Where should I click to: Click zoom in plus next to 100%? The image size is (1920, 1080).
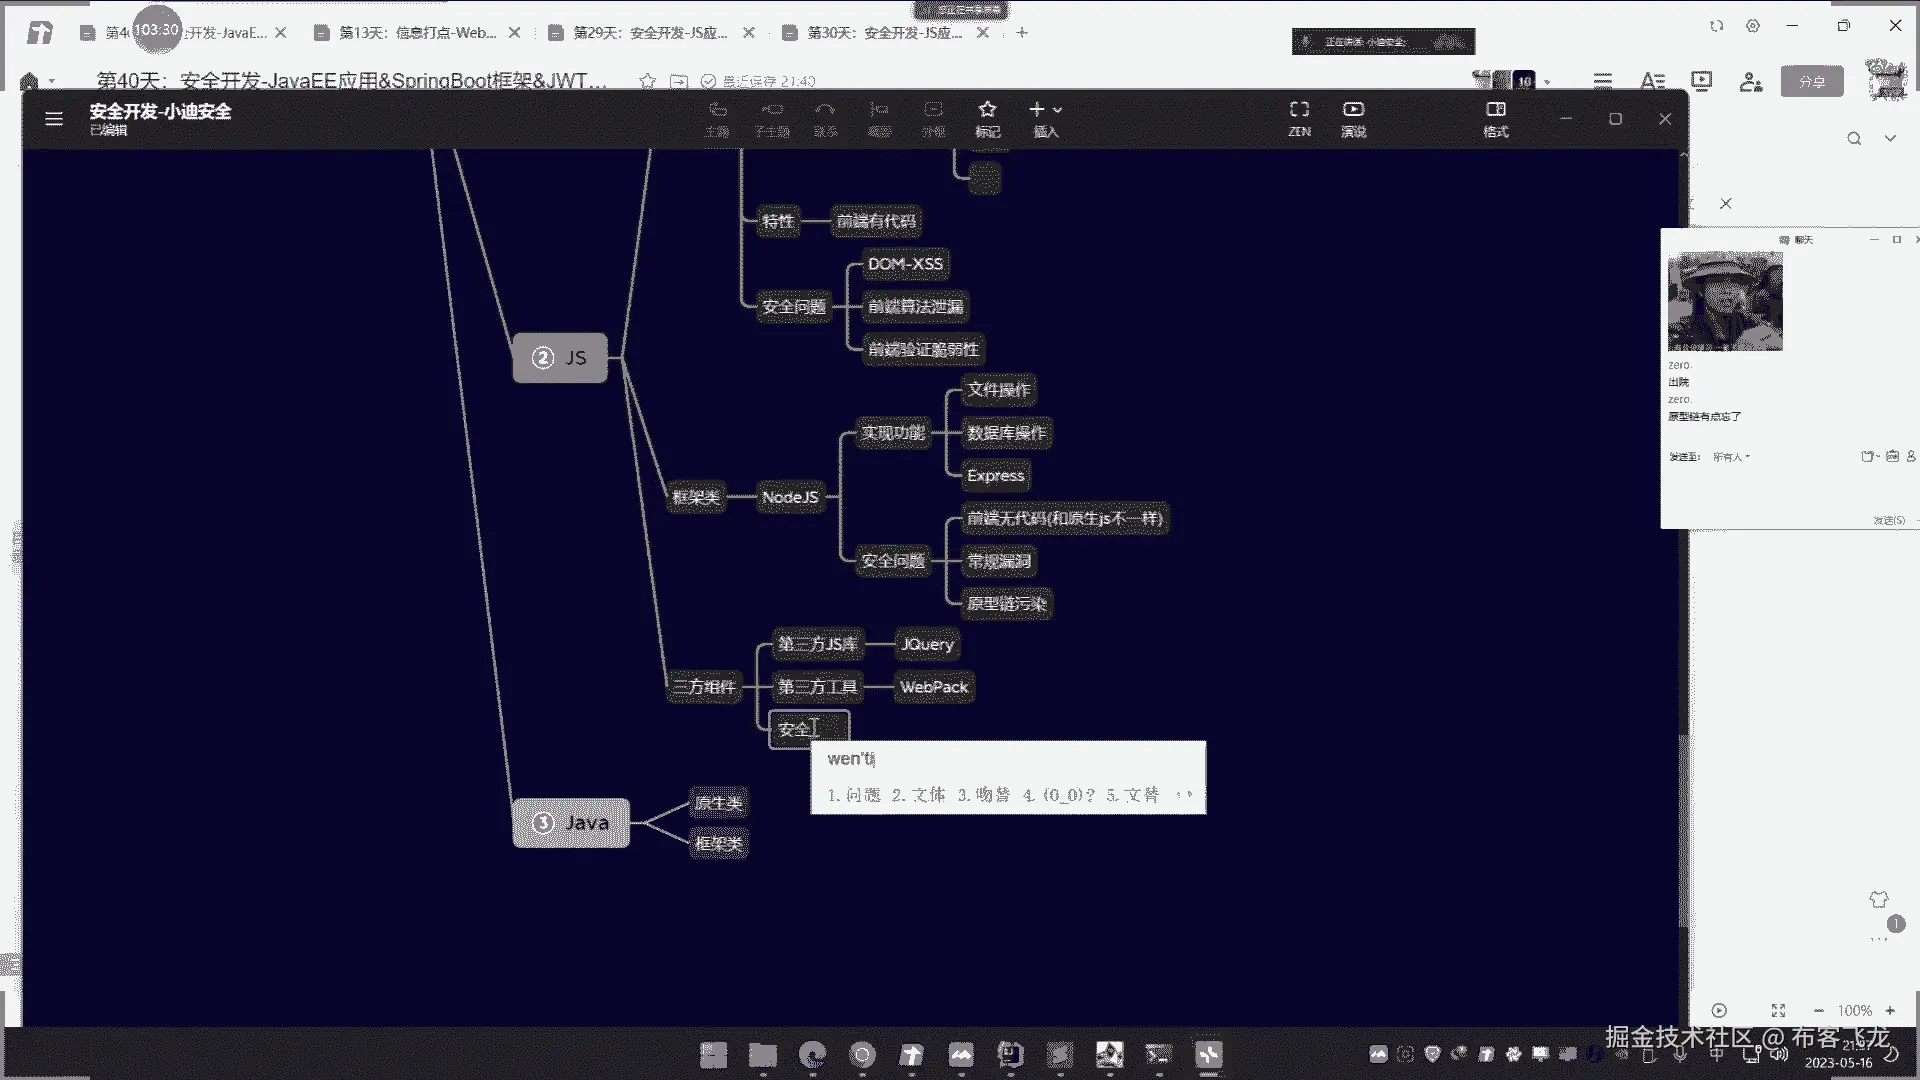(x=1890, y=1011)
